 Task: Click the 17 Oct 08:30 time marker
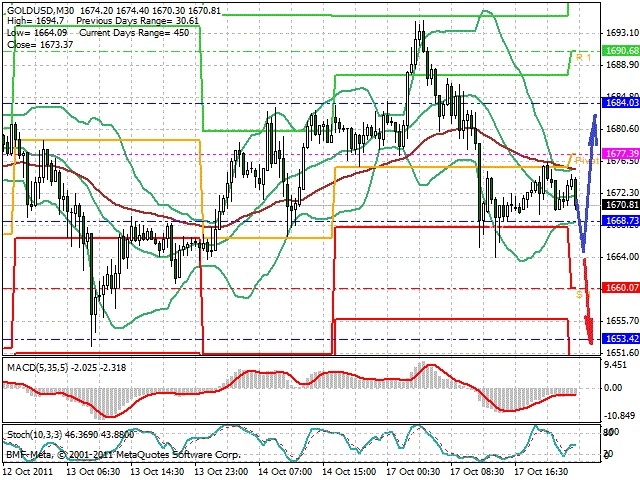coord(477,471)
